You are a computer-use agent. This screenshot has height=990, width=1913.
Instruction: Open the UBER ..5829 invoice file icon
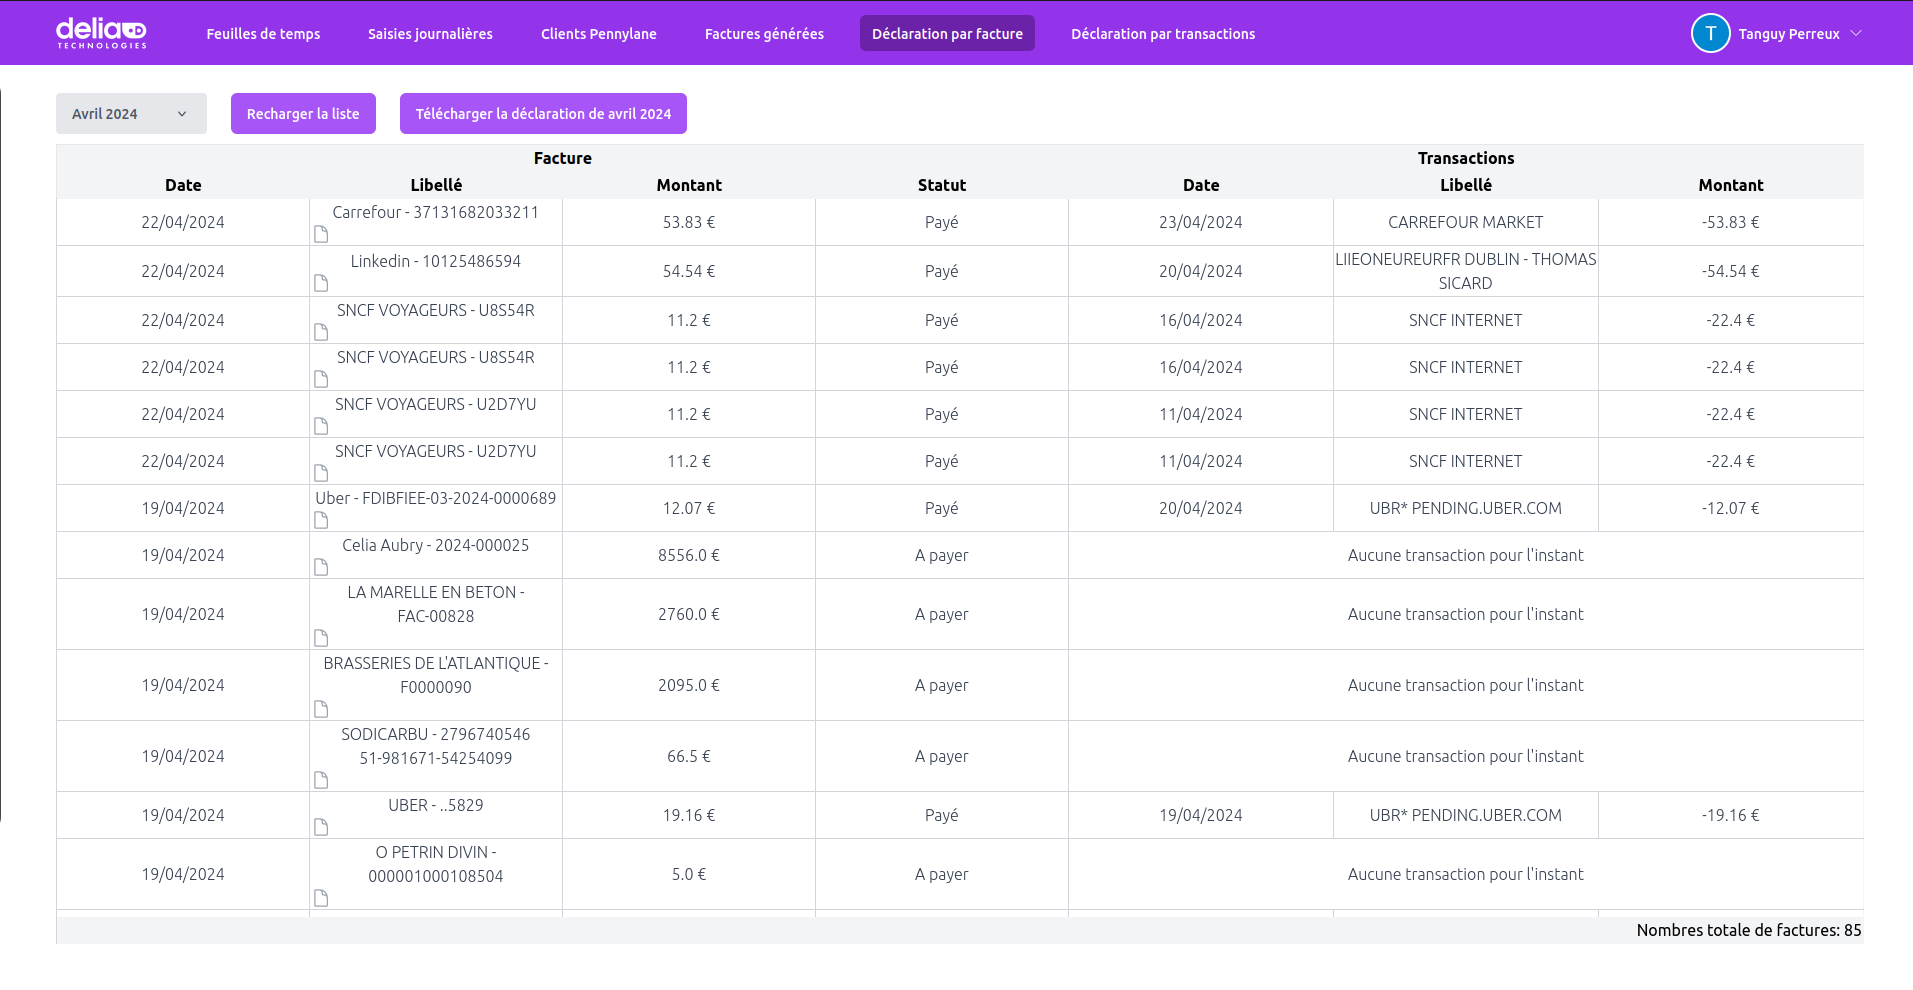click(x=321, y=827)
